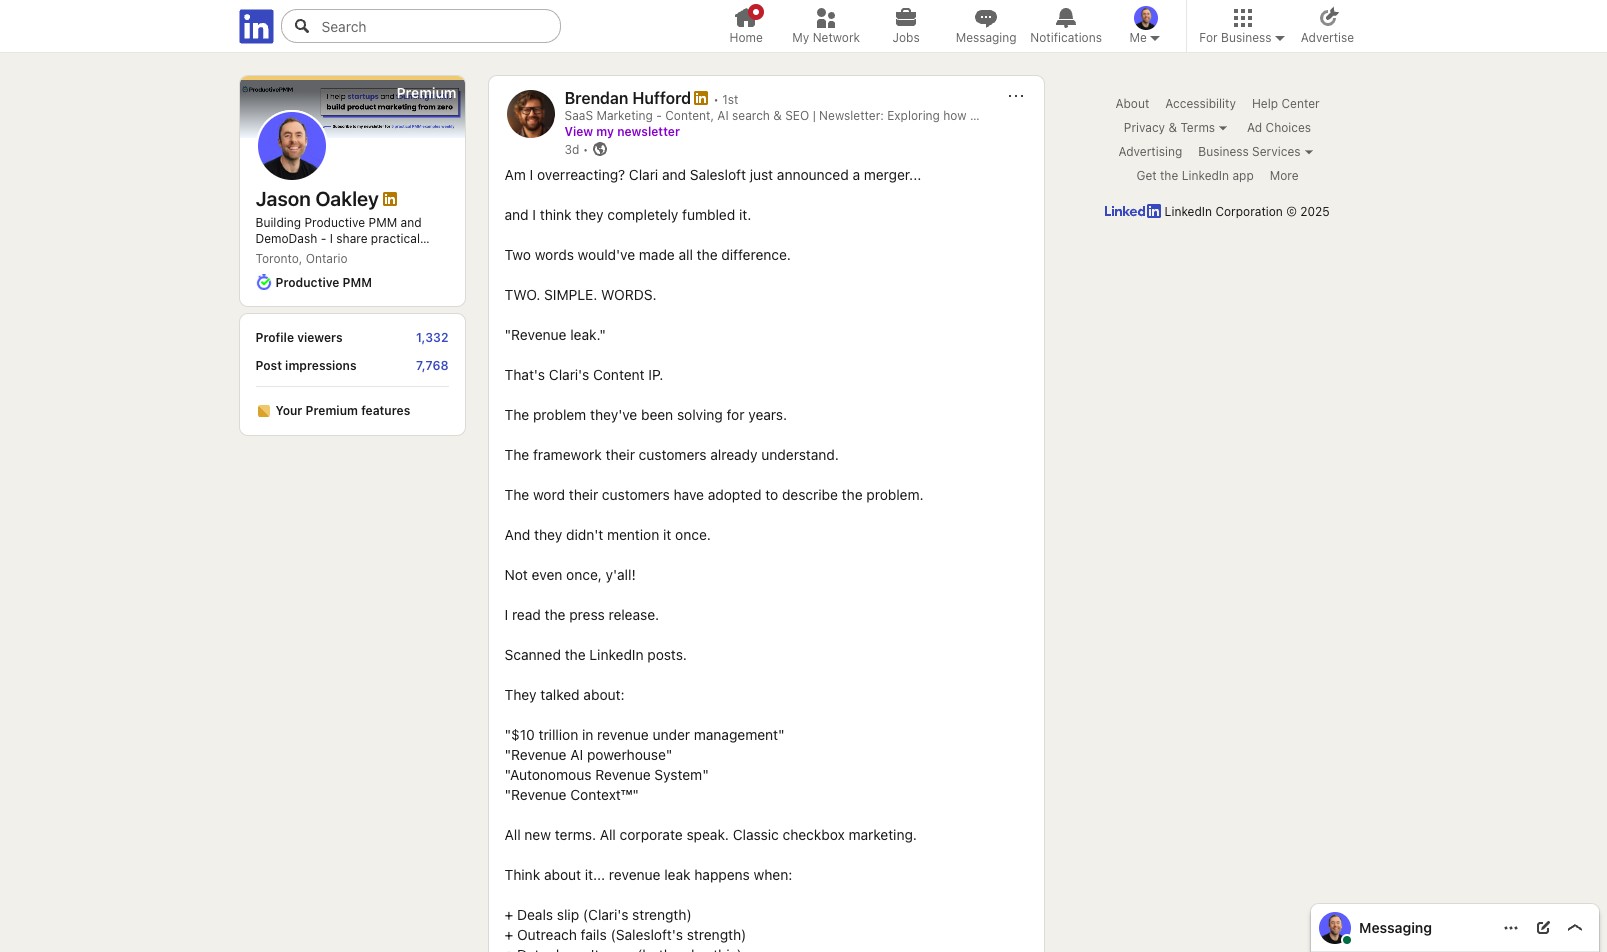Click the 'TWO. SIMPLE. WORDS.' post line
Image resolution: width=1607 pixels, height=952 pixels.
click(x=581, y=295)
